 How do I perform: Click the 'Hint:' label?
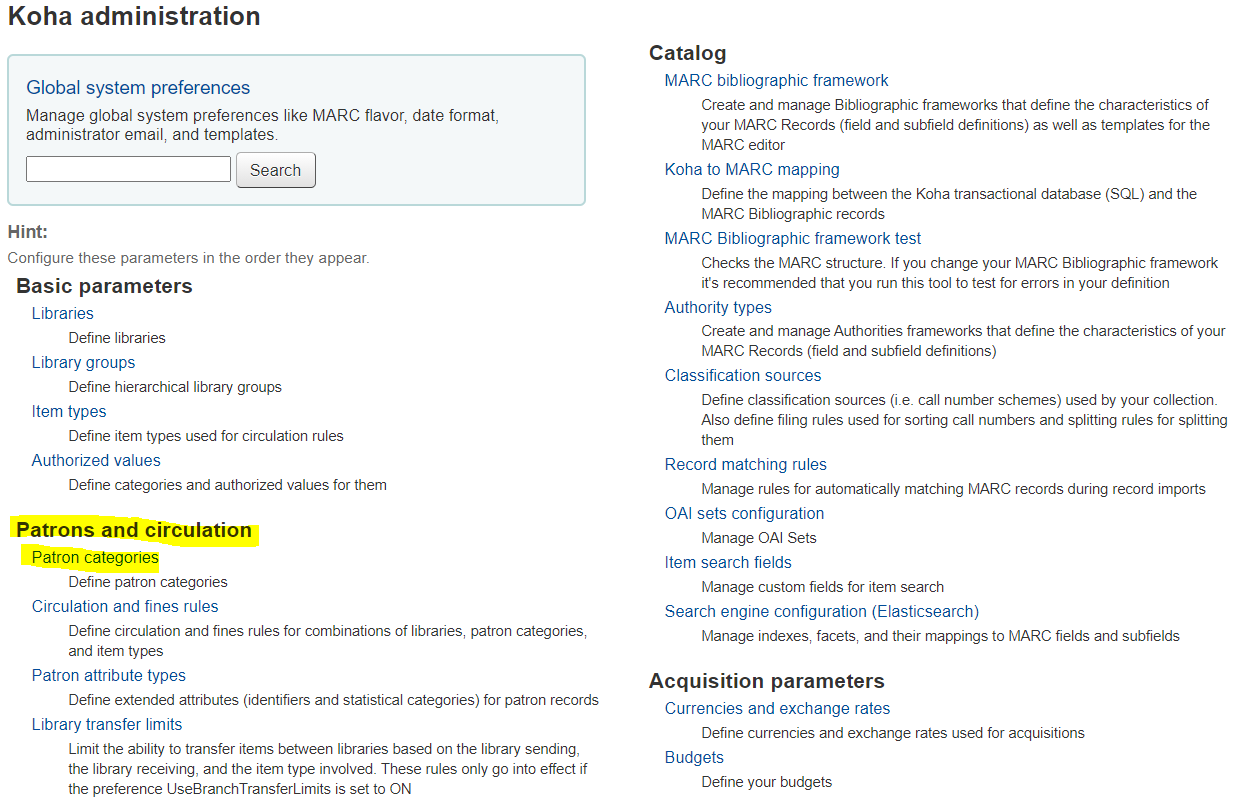pyautogui.click(x=28, y=232)
